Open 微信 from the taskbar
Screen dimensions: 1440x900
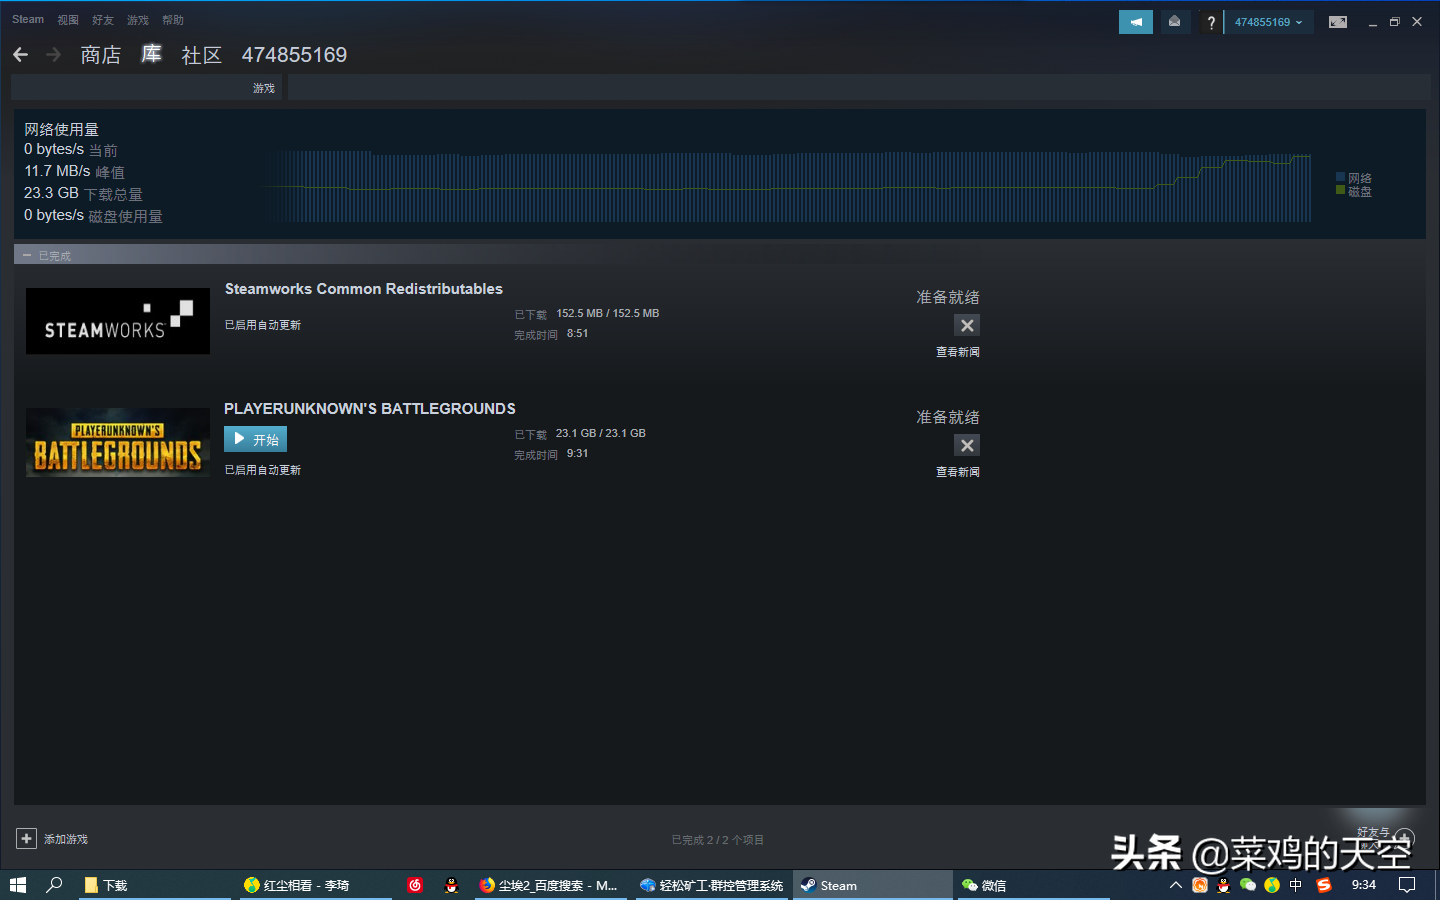[1034, 885]
